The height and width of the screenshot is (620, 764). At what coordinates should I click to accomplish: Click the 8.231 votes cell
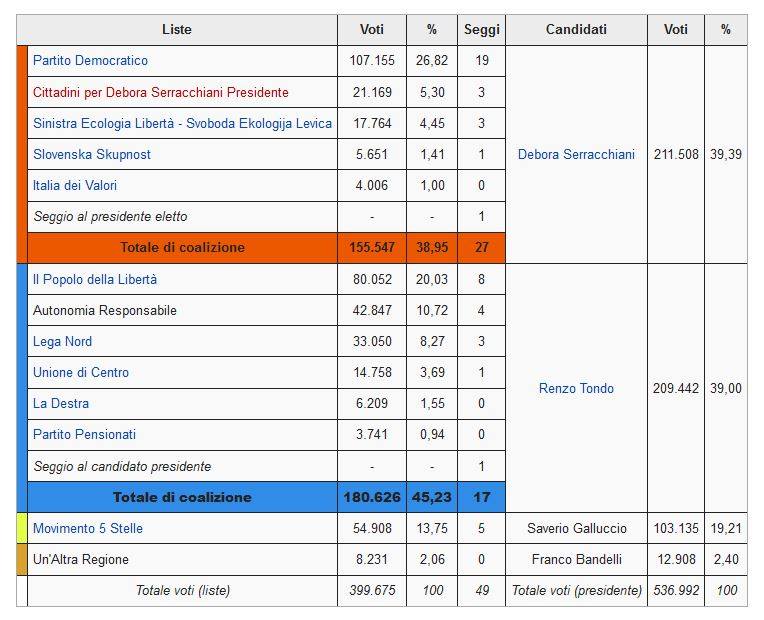coord(372,560)
